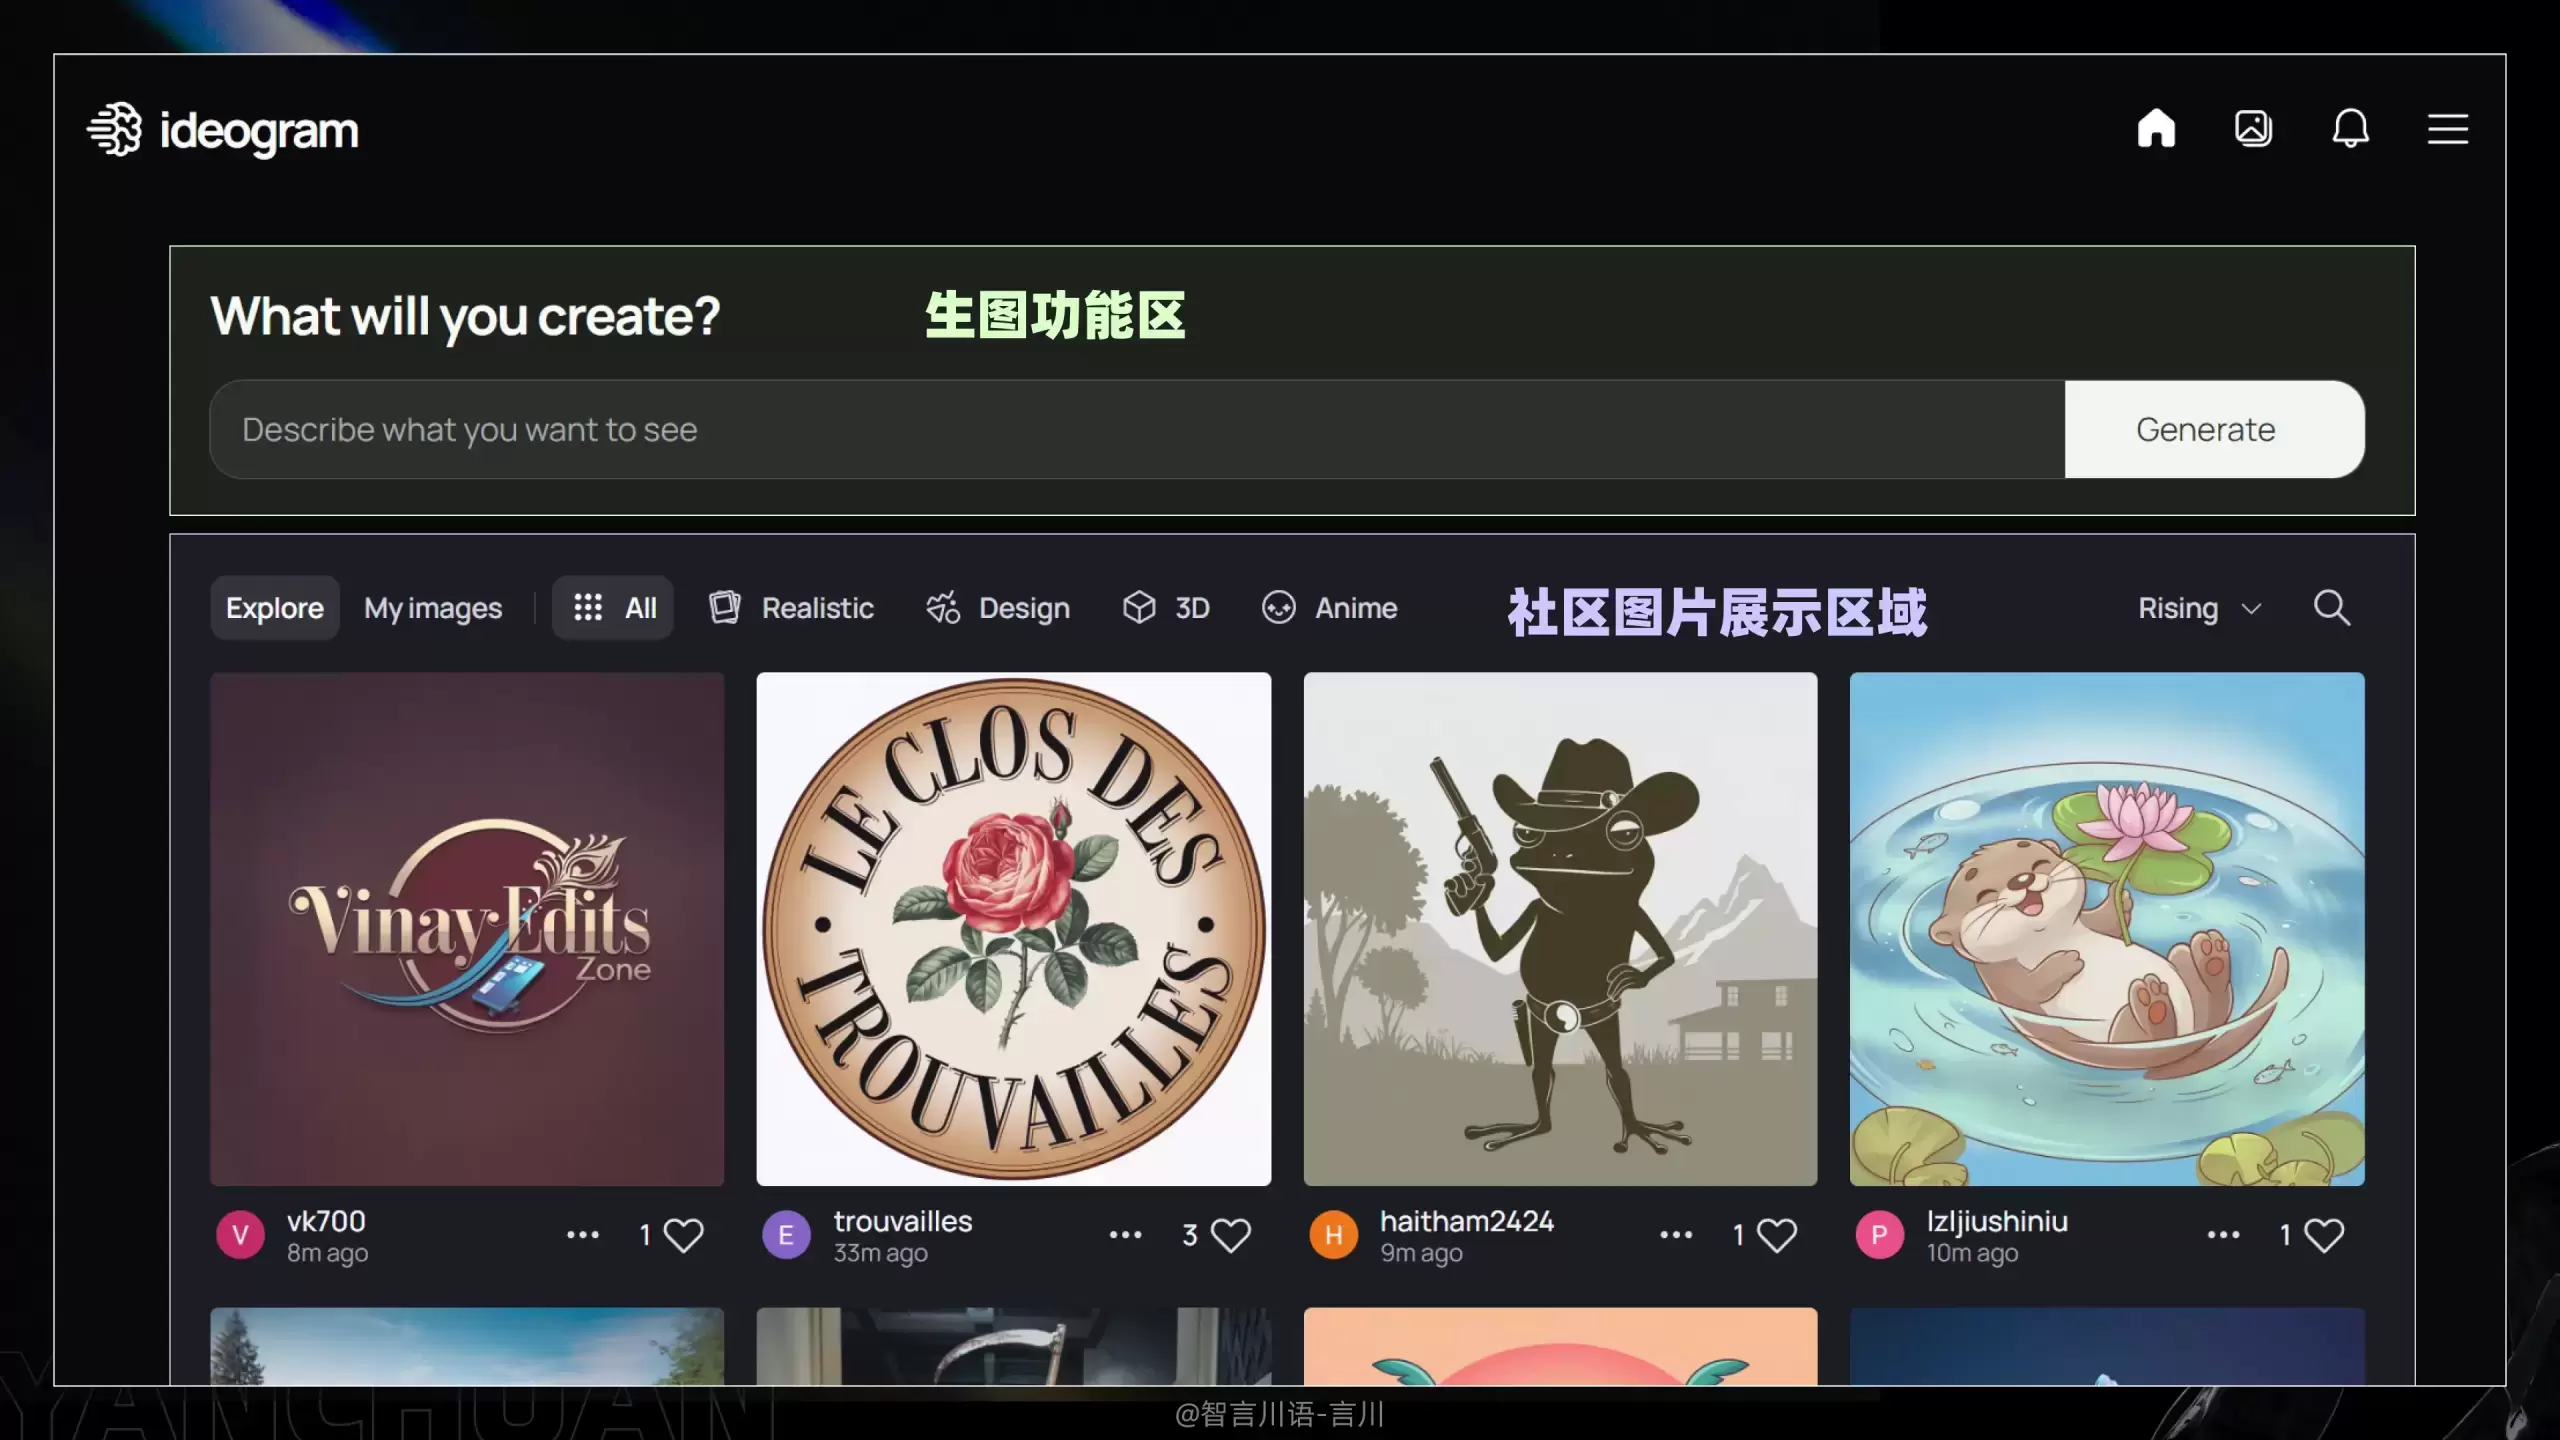Viewport: 2560px width, 1440px height.
Task: Like lzljiushiniu's image with the heart
Action: pyautogui.click(x=2324, y=1235)
